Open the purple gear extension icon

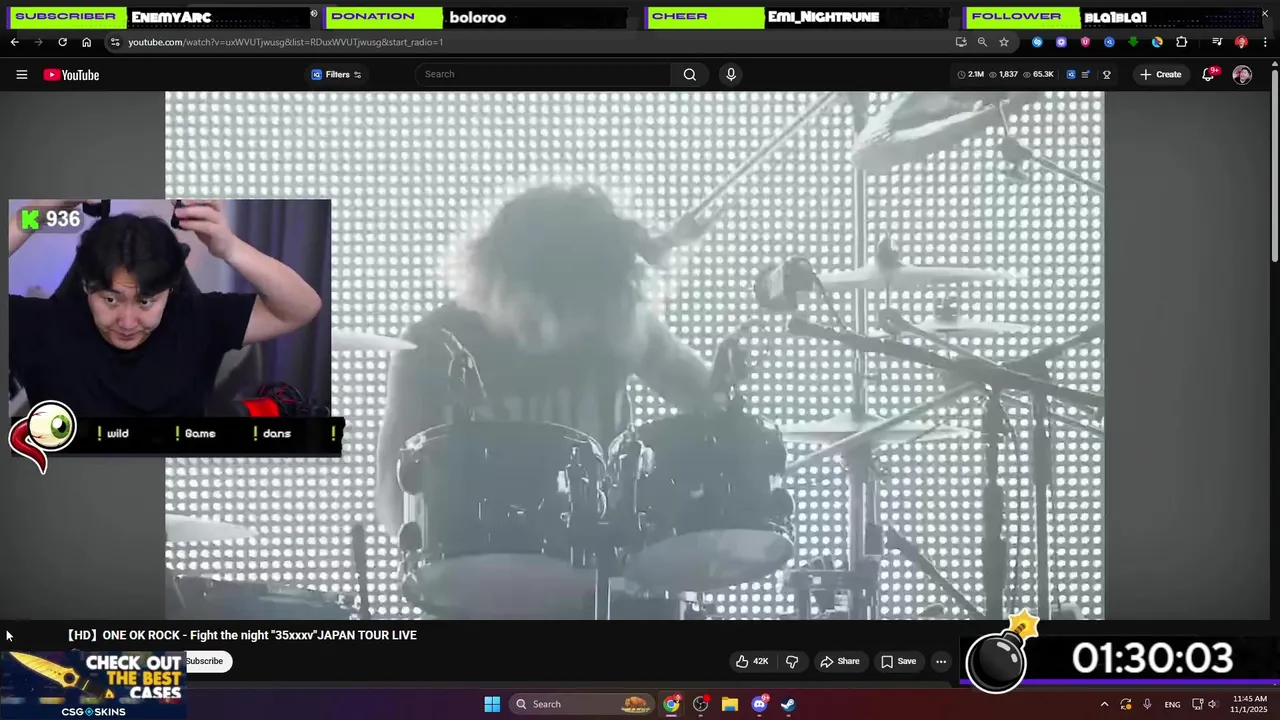(1061, 42)
